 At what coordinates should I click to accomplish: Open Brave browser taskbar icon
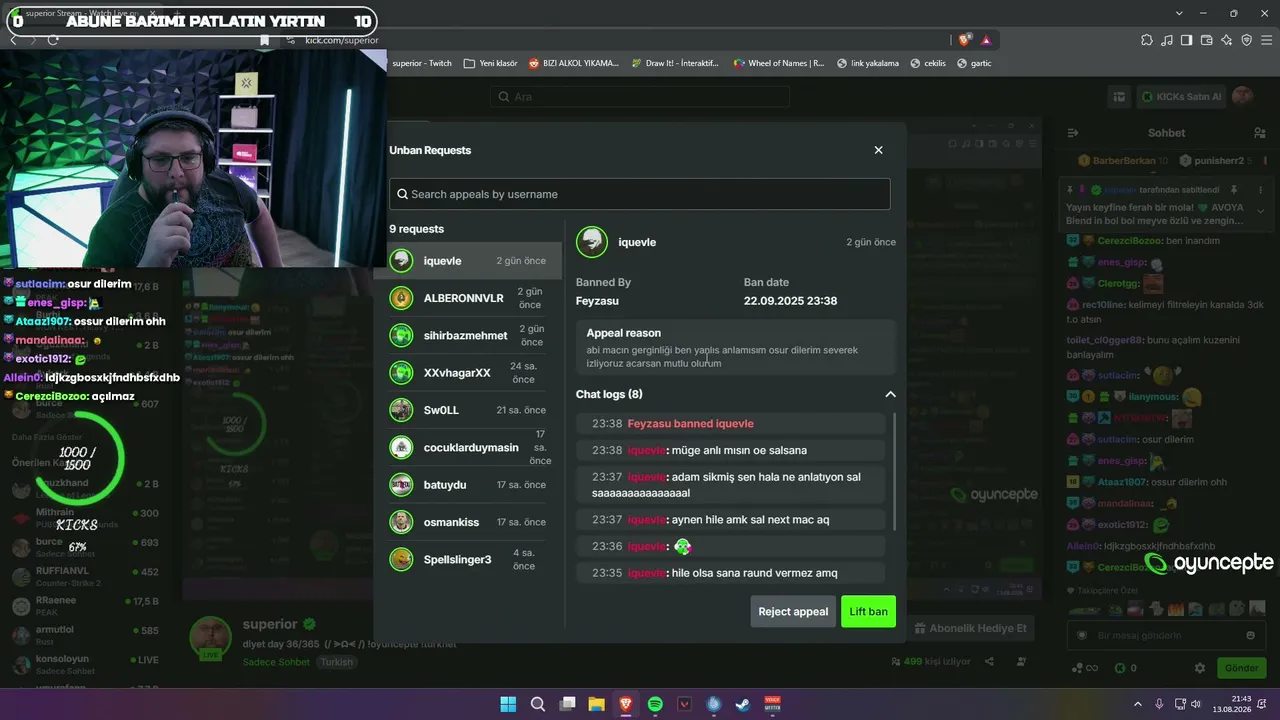point(626,704)
